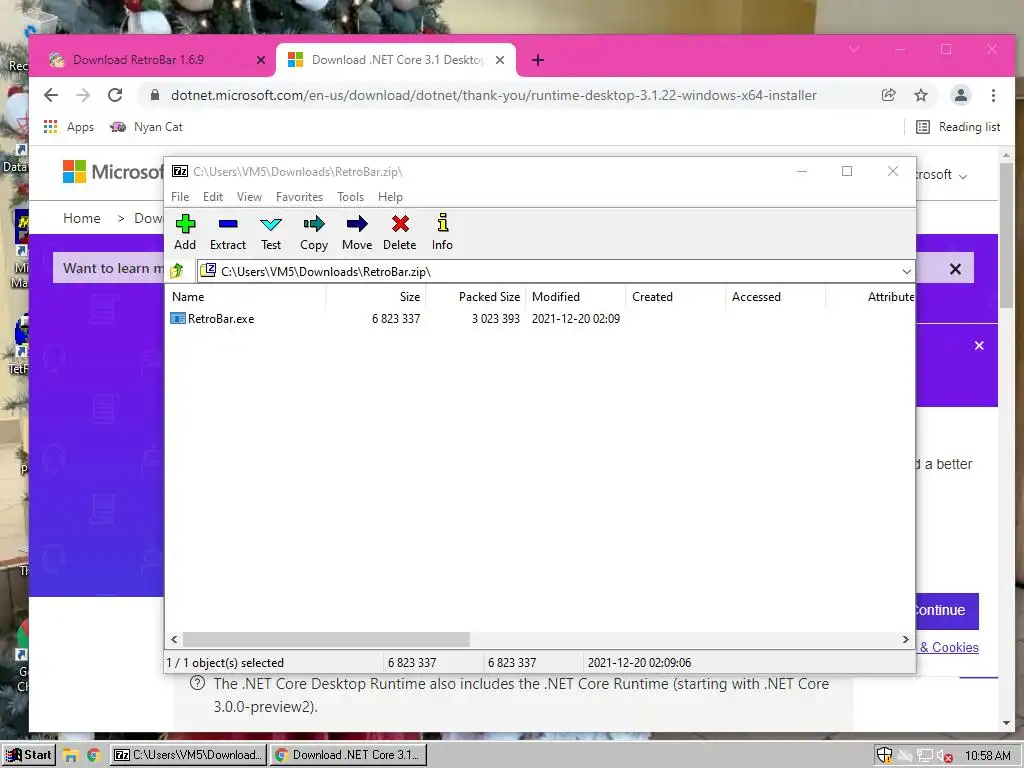
Task: Open Windows Security tray icon
Action: (884, 756)
